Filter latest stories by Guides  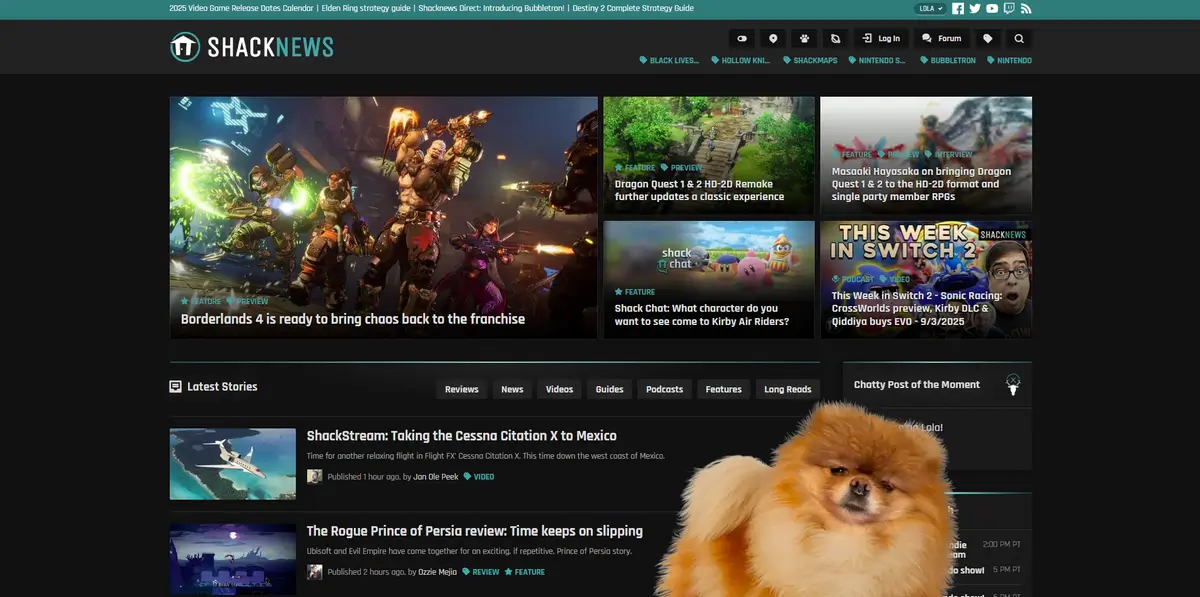[x=610, y=389]
